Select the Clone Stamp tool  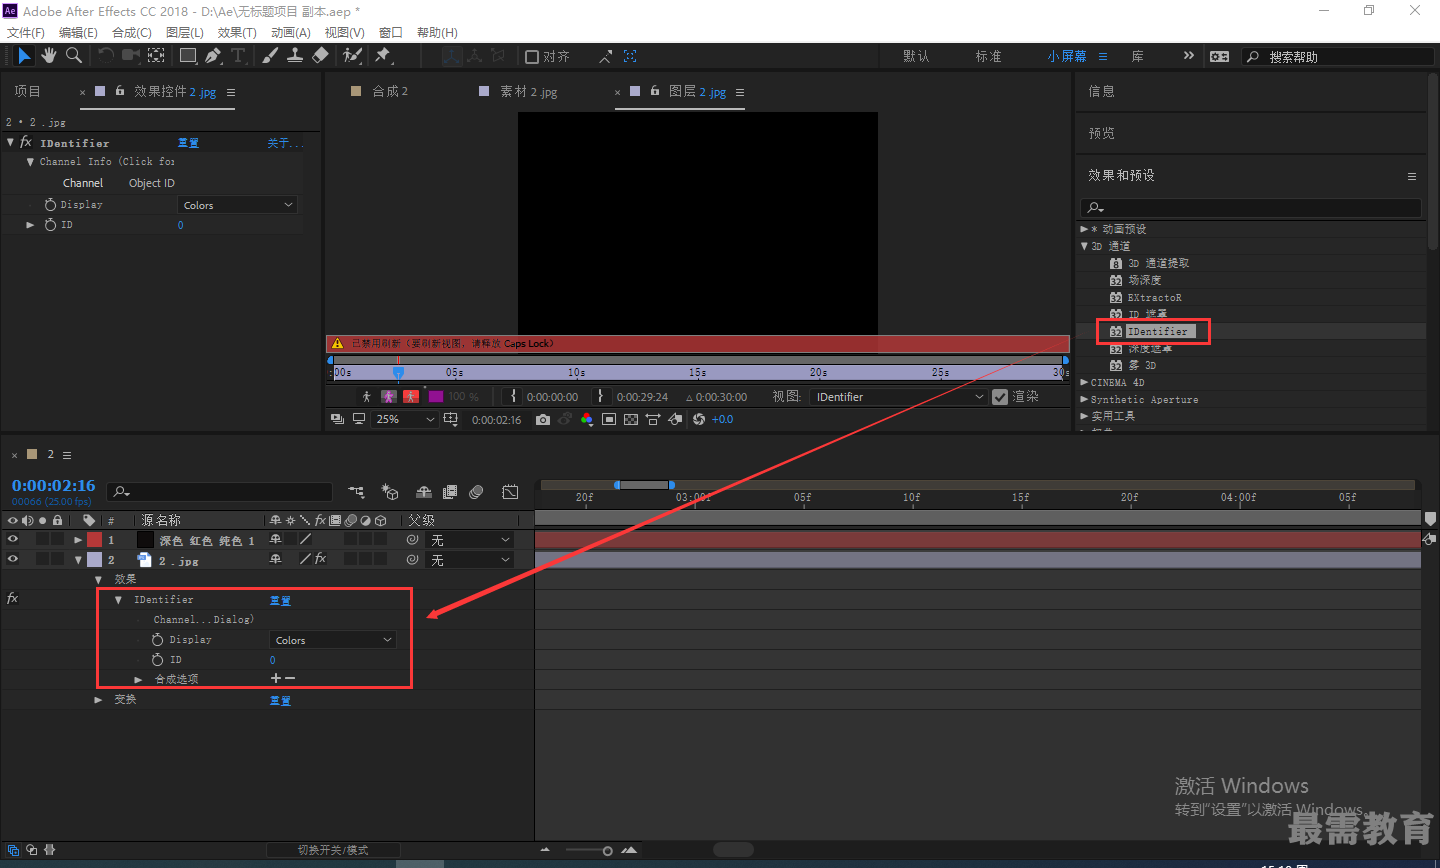pyautogui.click(x=295, y=56)
